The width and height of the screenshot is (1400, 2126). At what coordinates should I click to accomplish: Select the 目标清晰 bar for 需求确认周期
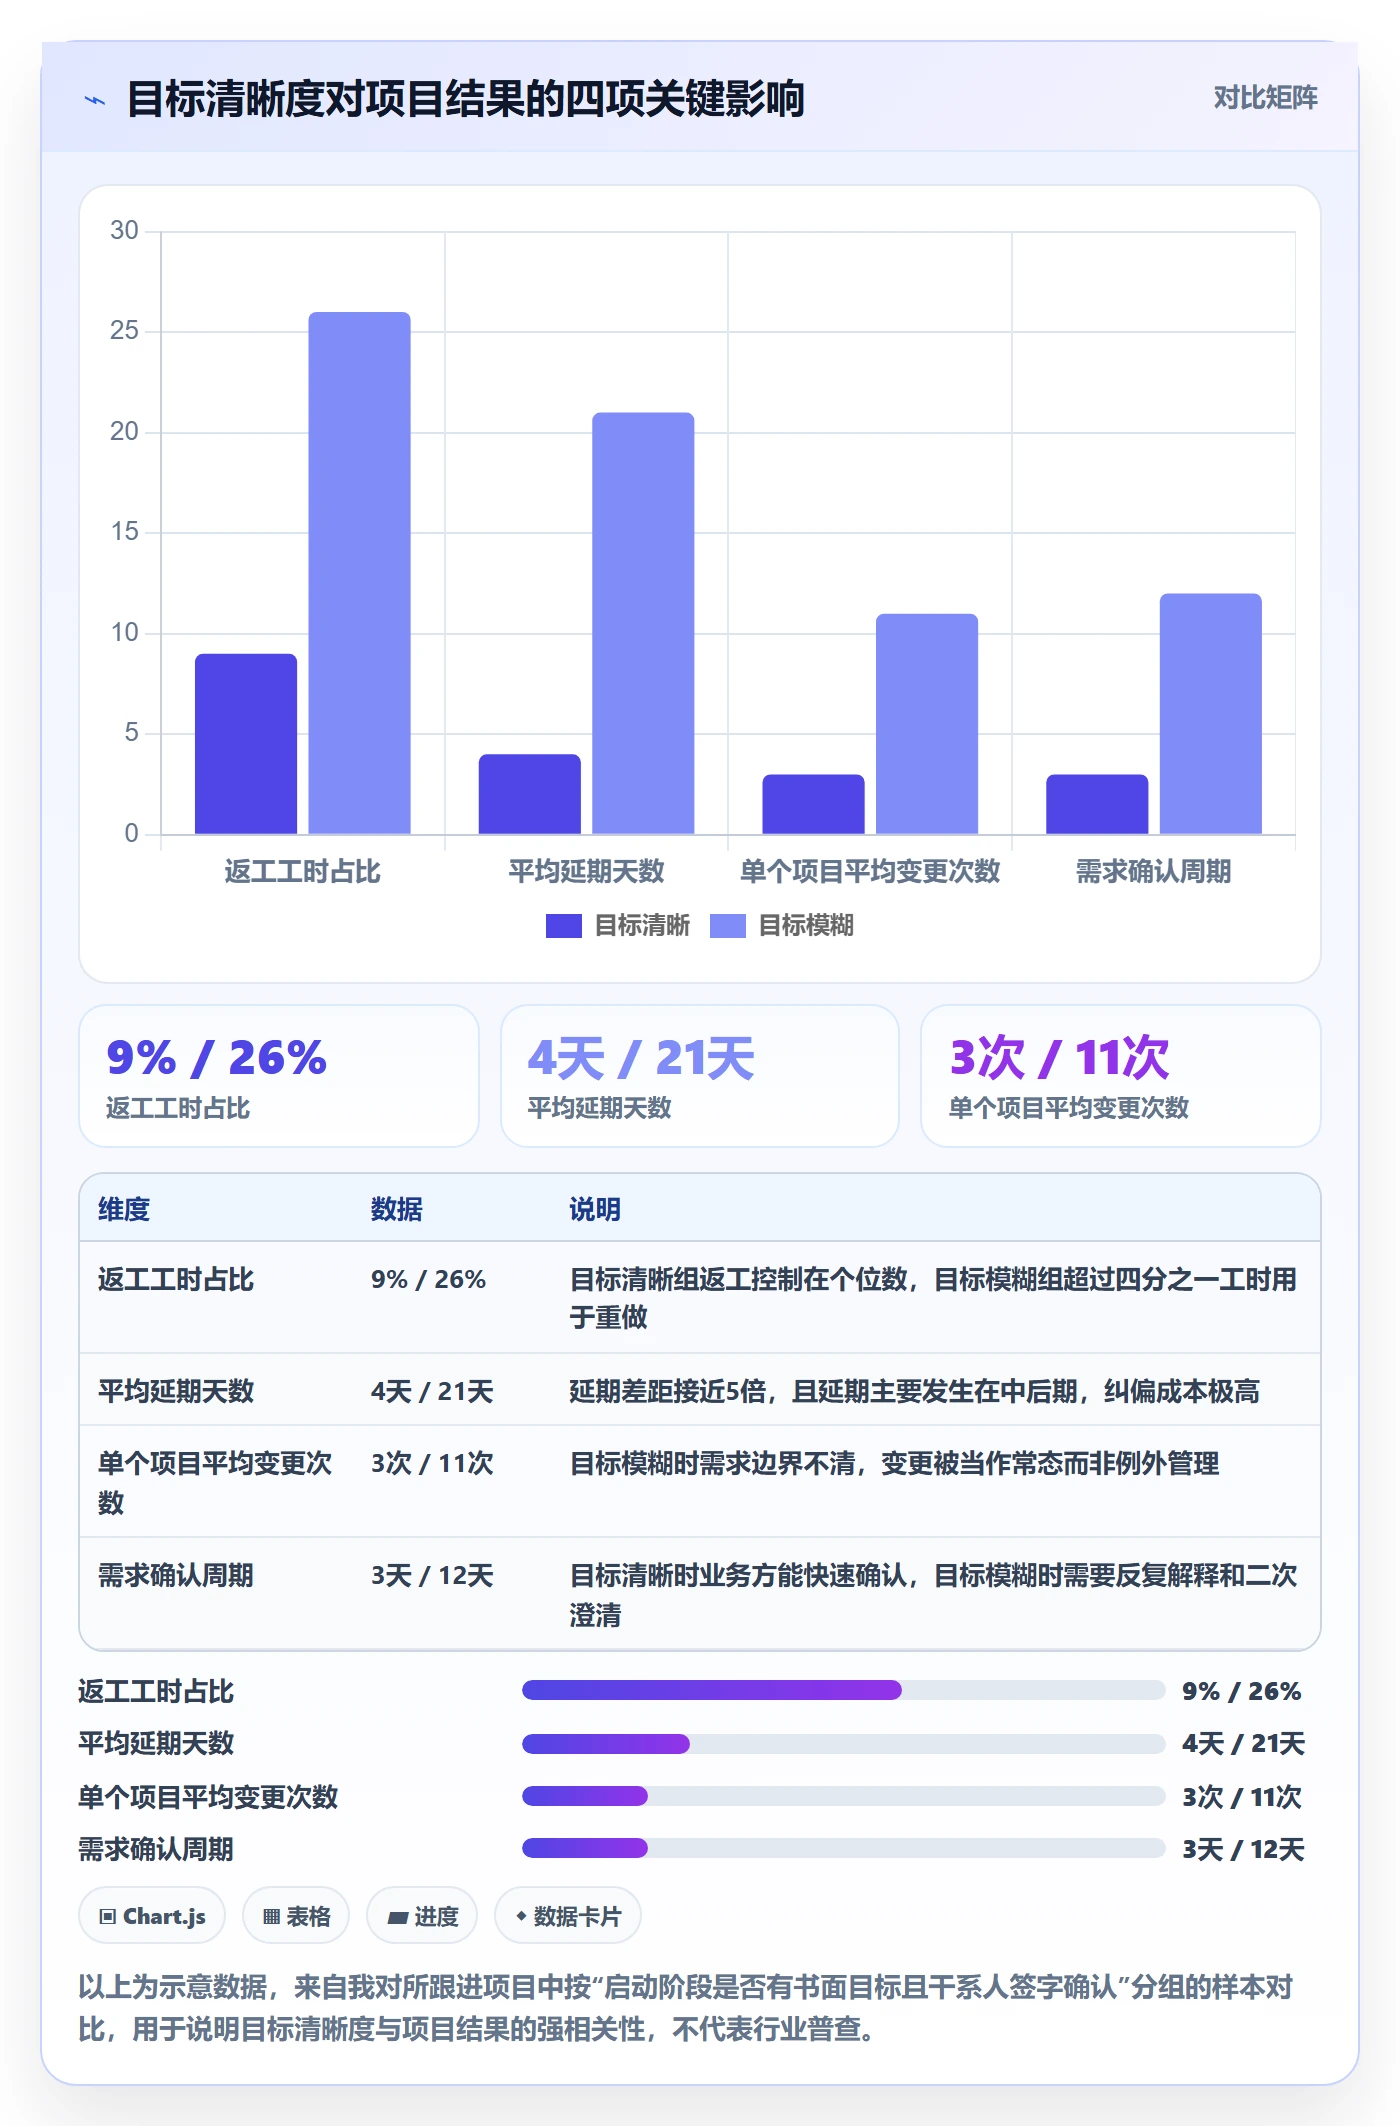(x=1097, y=804)
